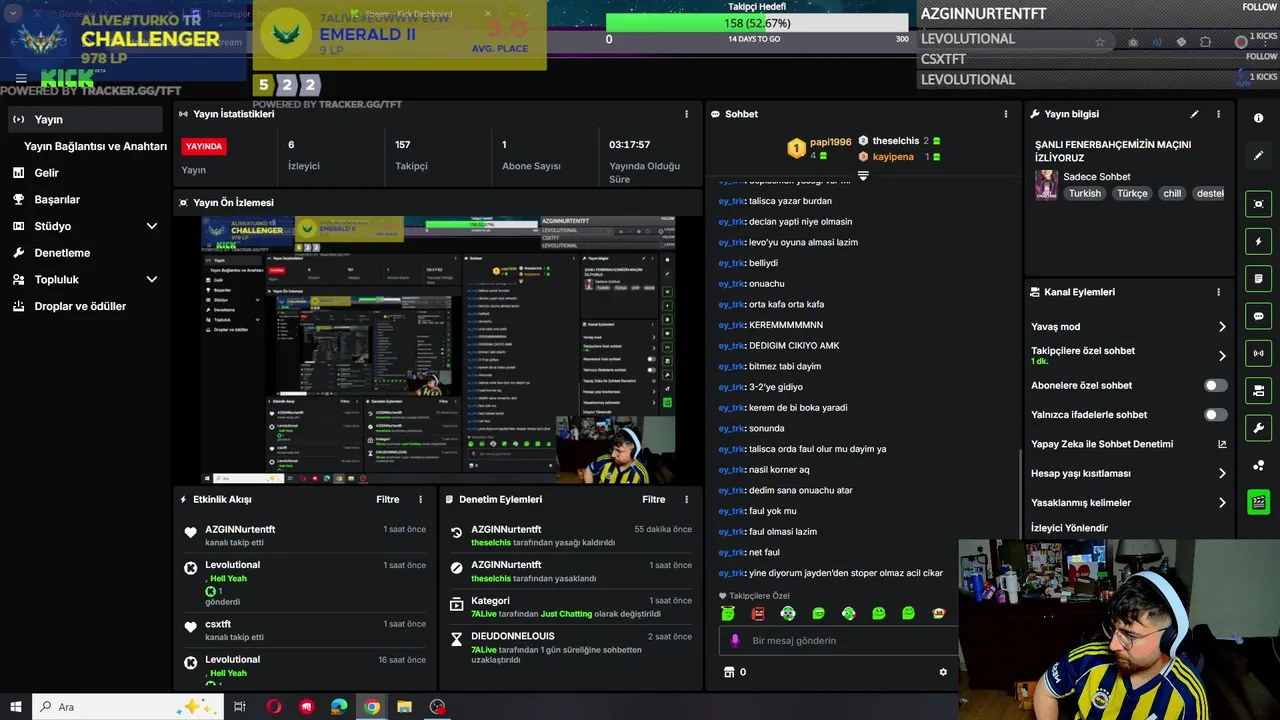The width and height of the screenshot is (1280, 720).
Task: Click the chat bubble icon in right toolbar
Action: pyautogui.click(x=1258, y=316)
